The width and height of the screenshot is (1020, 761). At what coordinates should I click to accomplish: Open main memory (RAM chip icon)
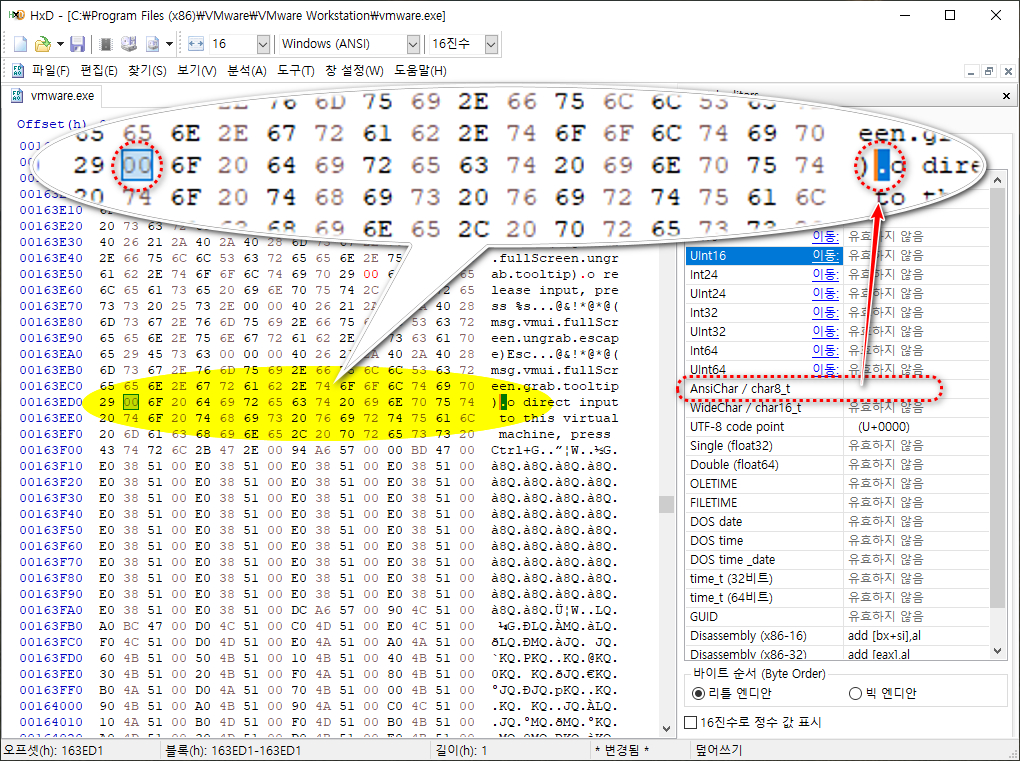106,44
